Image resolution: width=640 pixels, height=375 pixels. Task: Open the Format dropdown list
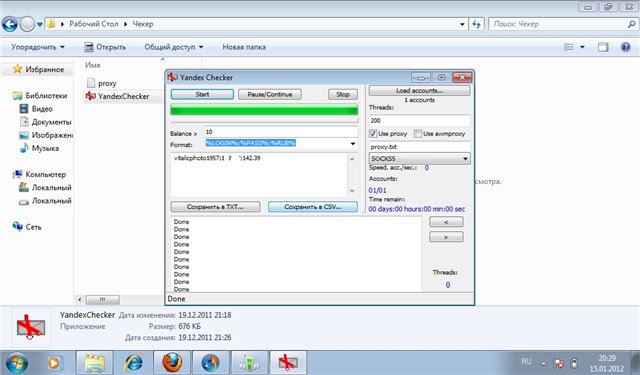tap(353, 144)
